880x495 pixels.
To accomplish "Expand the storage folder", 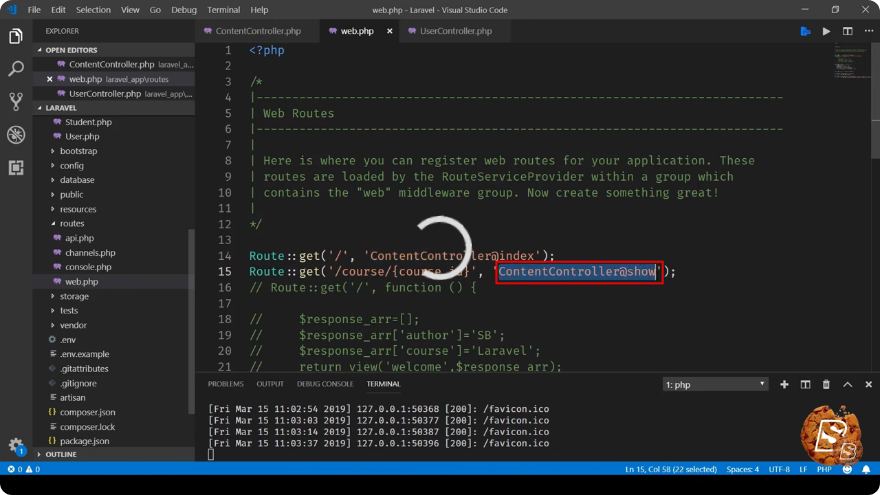I will coord(74,296).
